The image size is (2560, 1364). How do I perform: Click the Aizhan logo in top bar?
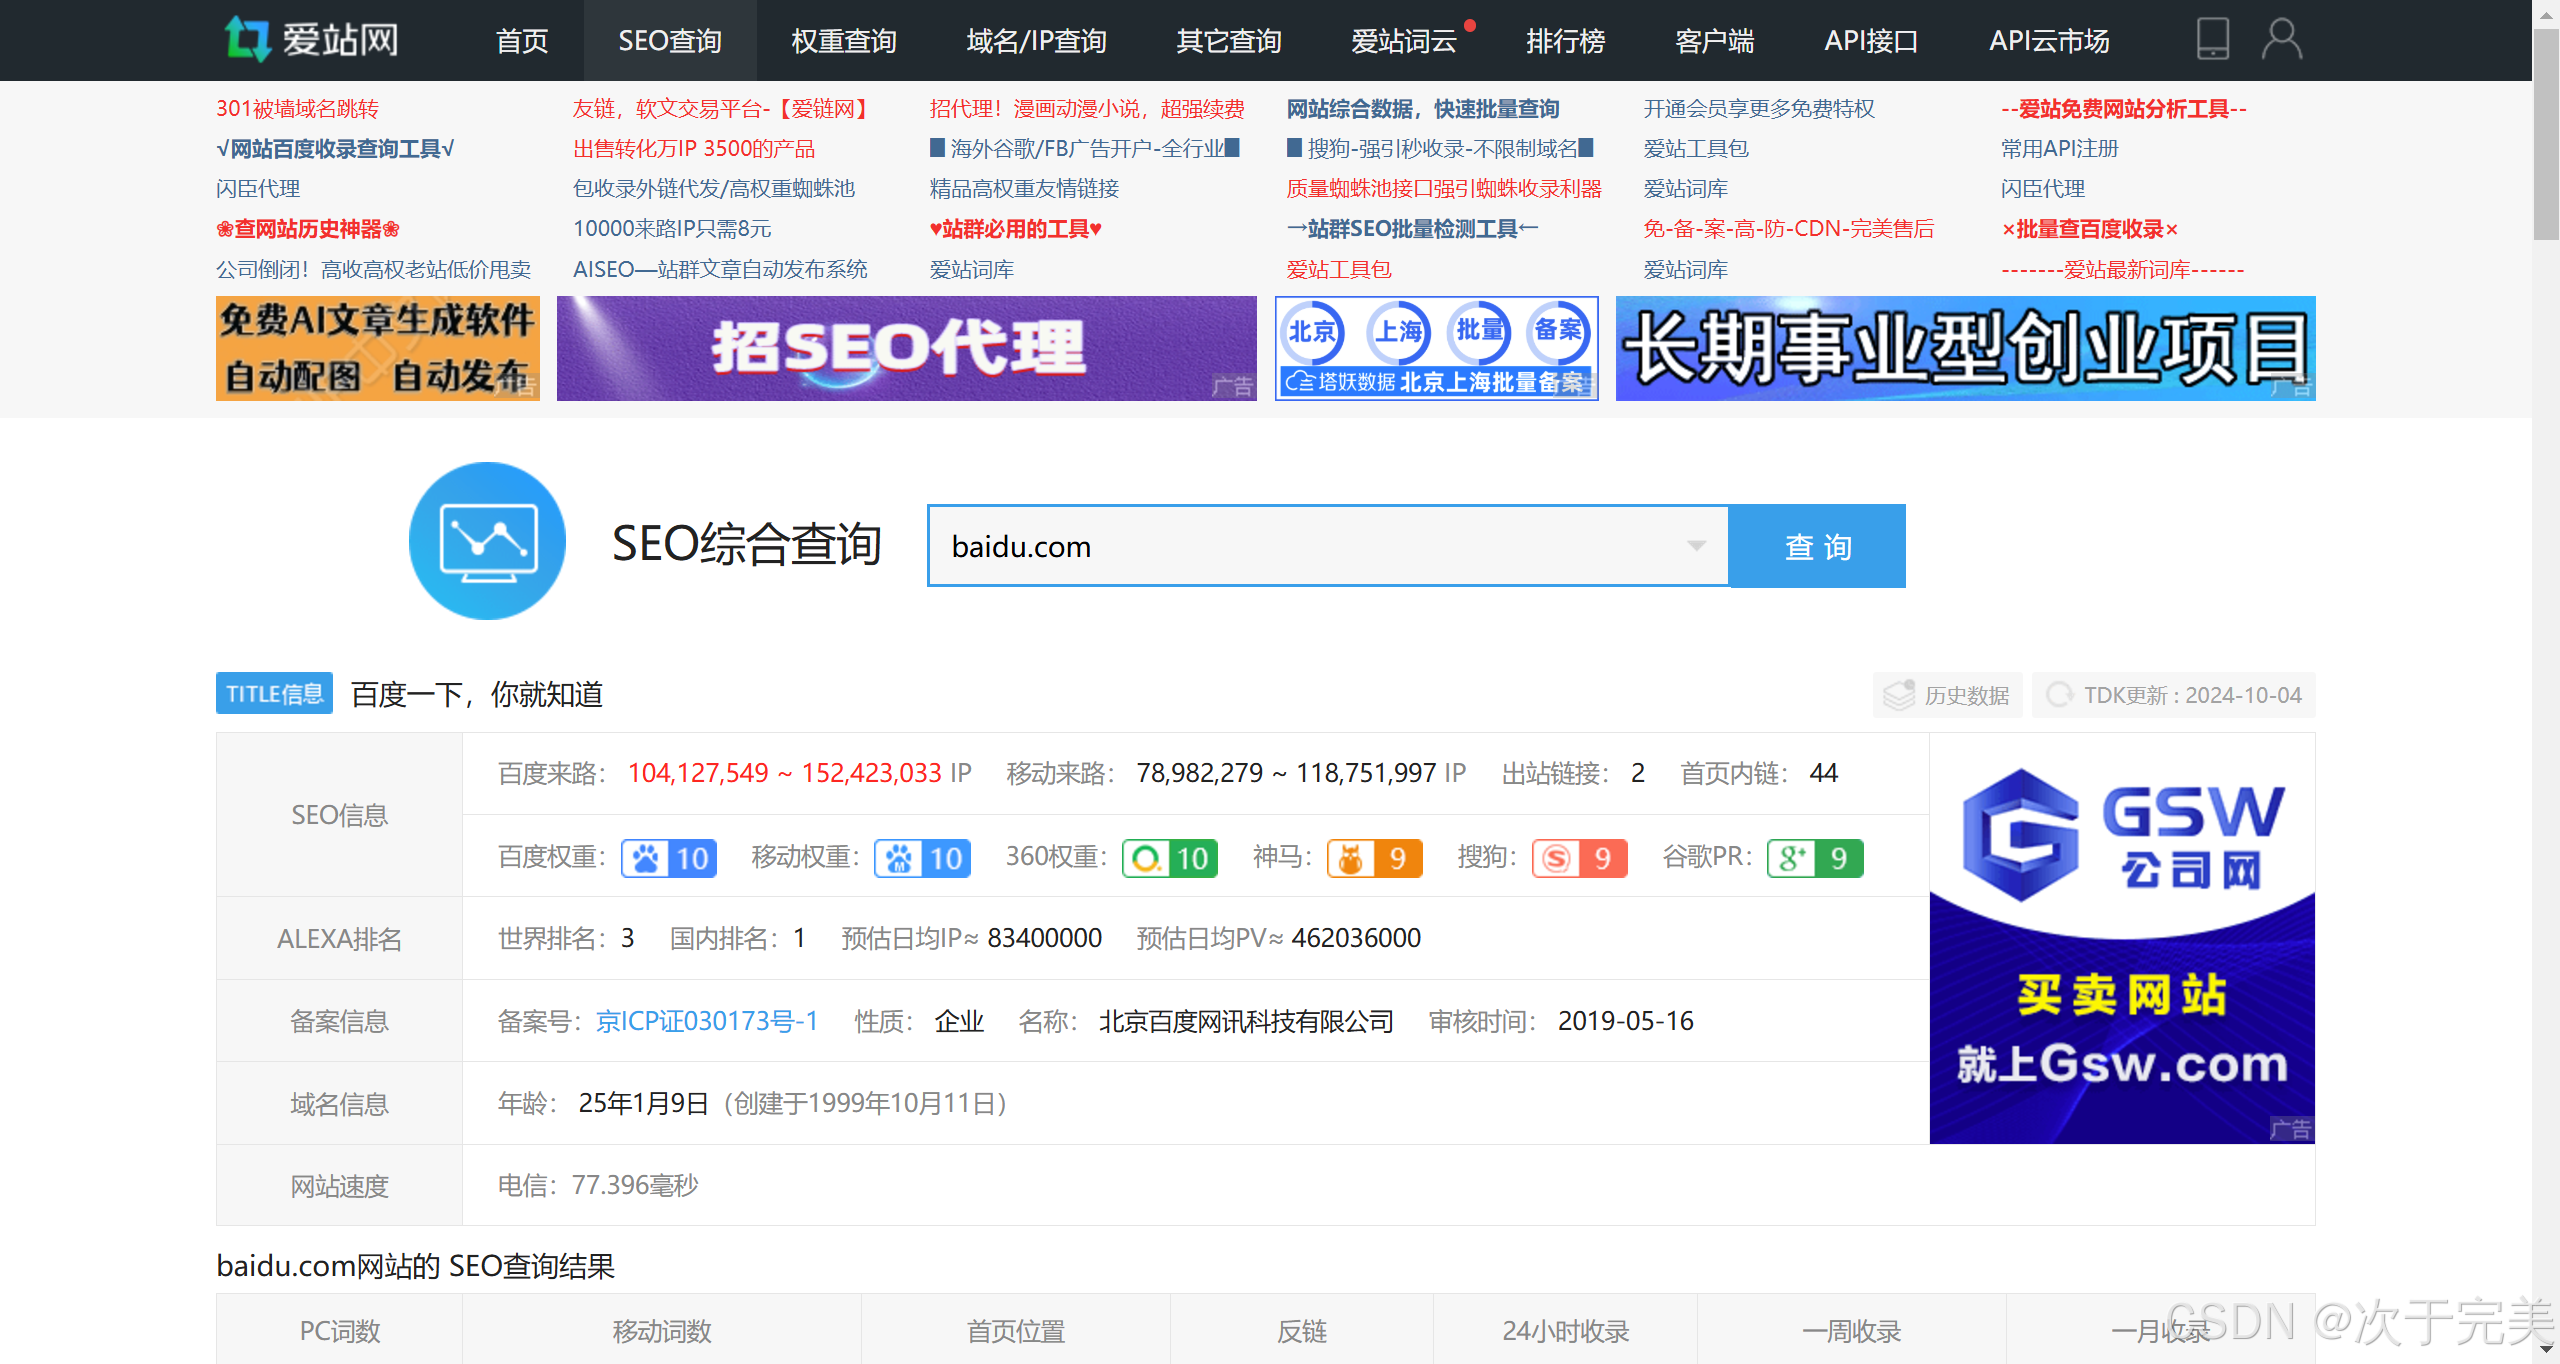[312, 40]
